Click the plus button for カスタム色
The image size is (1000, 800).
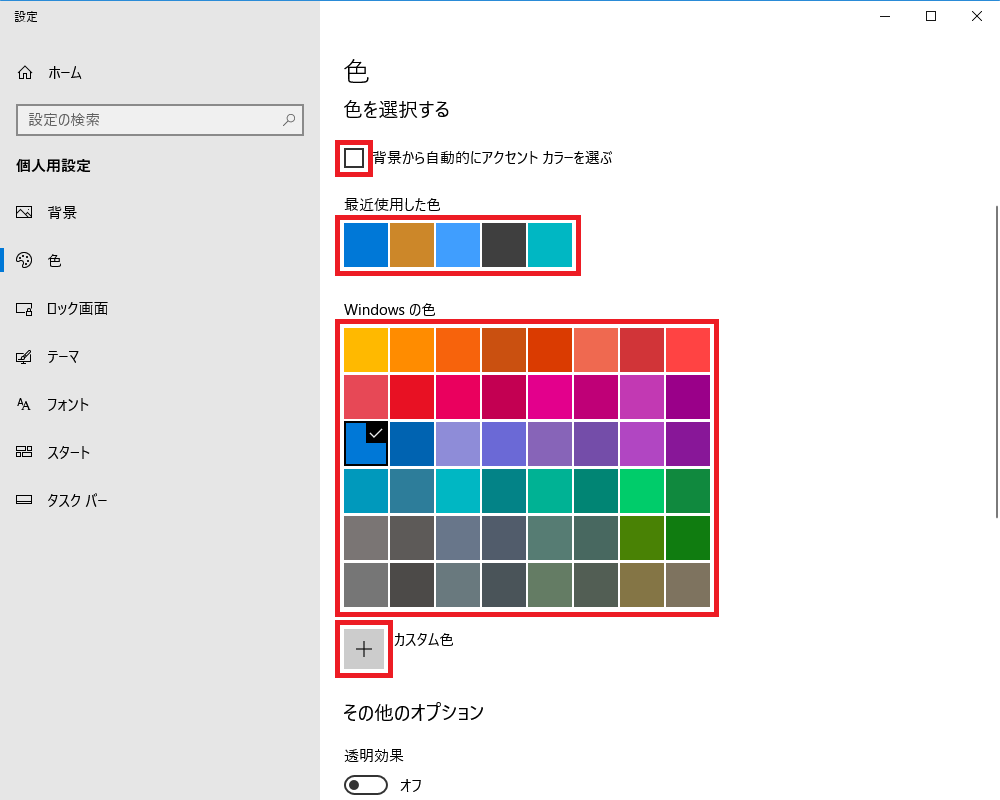pos(364,649)
